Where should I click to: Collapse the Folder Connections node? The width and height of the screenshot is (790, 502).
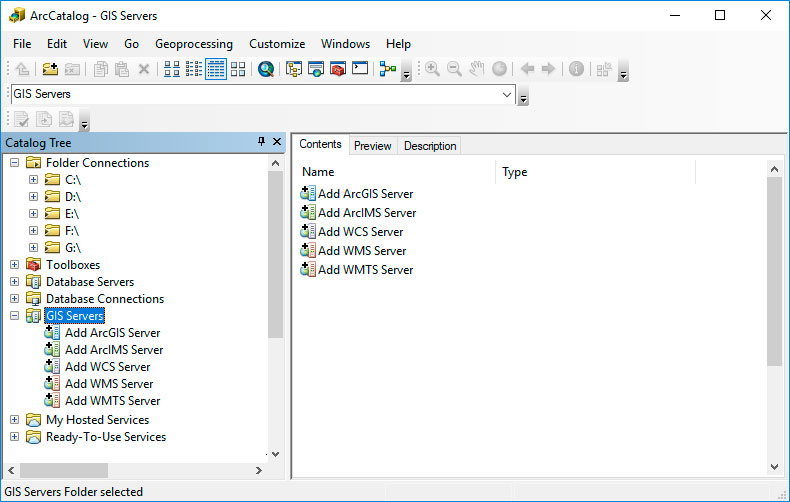[x=15, y=163]
